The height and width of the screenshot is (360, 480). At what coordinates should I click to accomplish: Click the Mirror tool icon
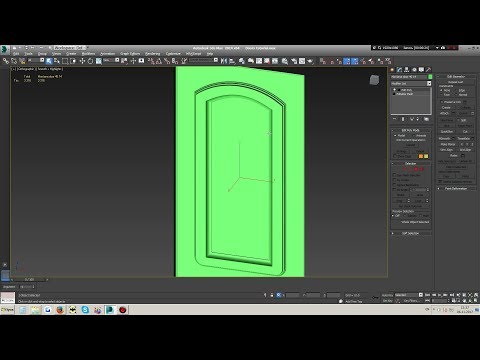pos(223,61)
